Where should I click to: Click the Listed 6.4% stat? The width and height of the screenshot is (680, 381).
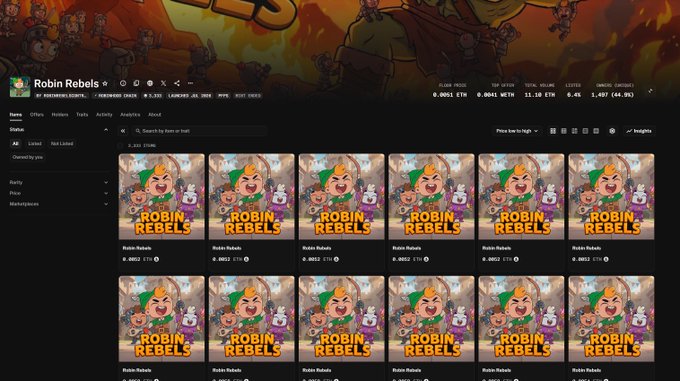tap(573, 91)
